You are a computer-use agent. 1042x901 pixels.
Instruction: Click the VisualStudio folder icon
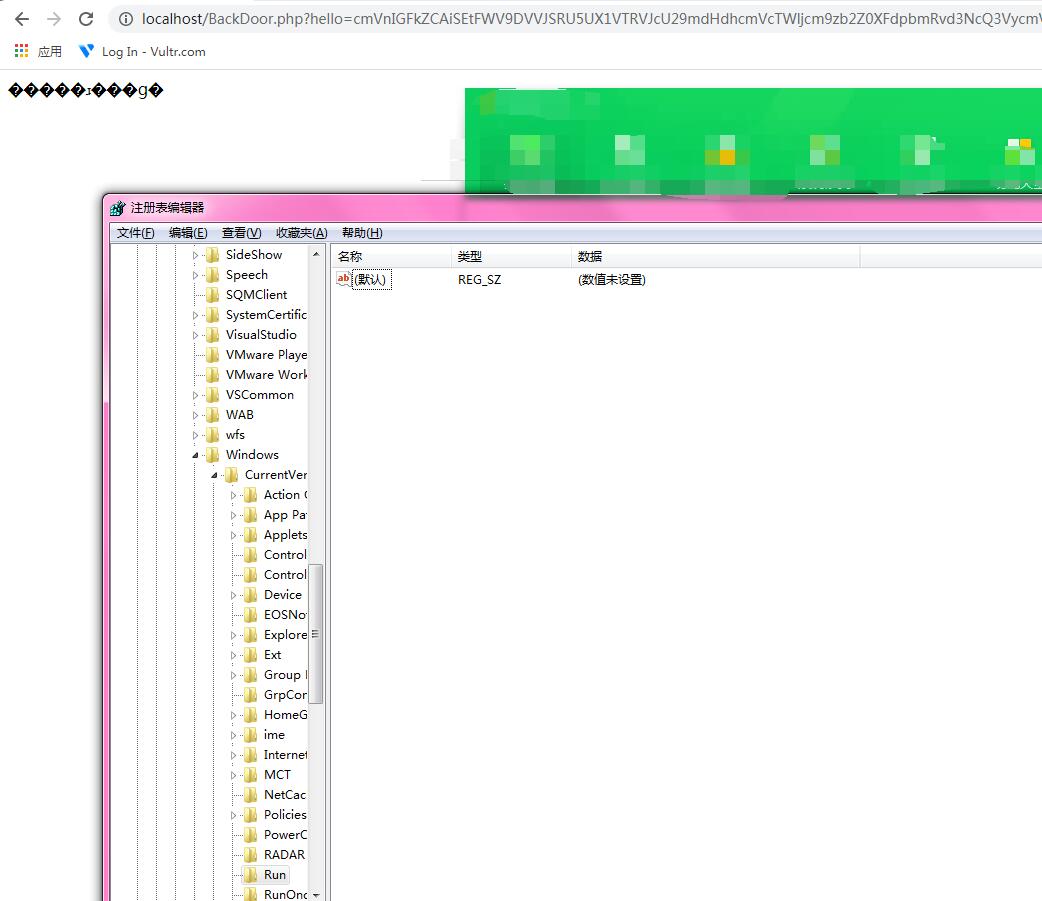tap(213, 335)
